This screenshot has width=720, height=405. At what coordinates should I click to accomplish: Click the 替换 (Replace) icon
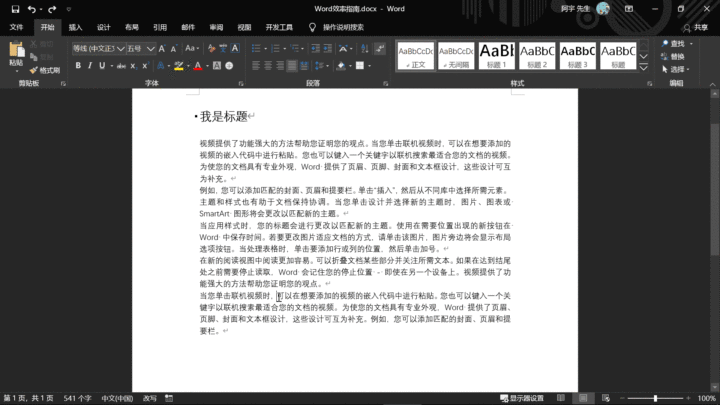pyautogui.click(x=664, y=56)
